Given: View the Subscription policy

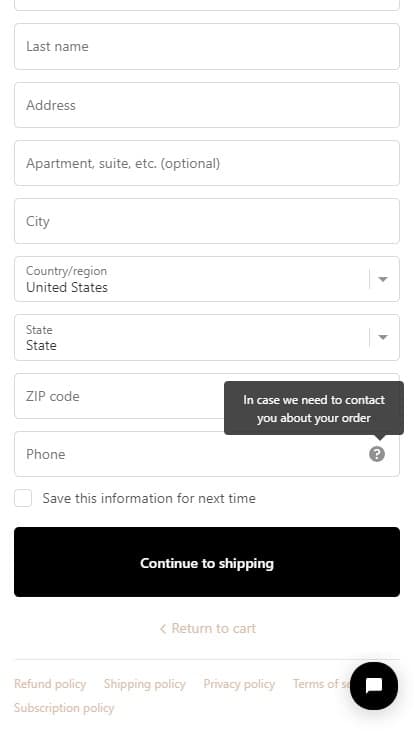Looking at the screenshot, I should click(64, 708).
